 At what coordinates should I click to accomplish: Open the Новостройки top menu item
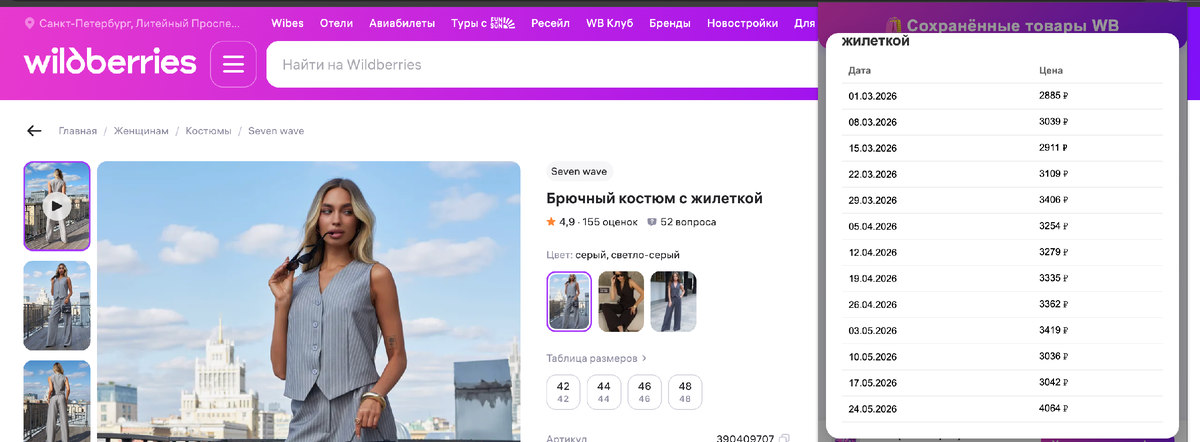point(742,22)
